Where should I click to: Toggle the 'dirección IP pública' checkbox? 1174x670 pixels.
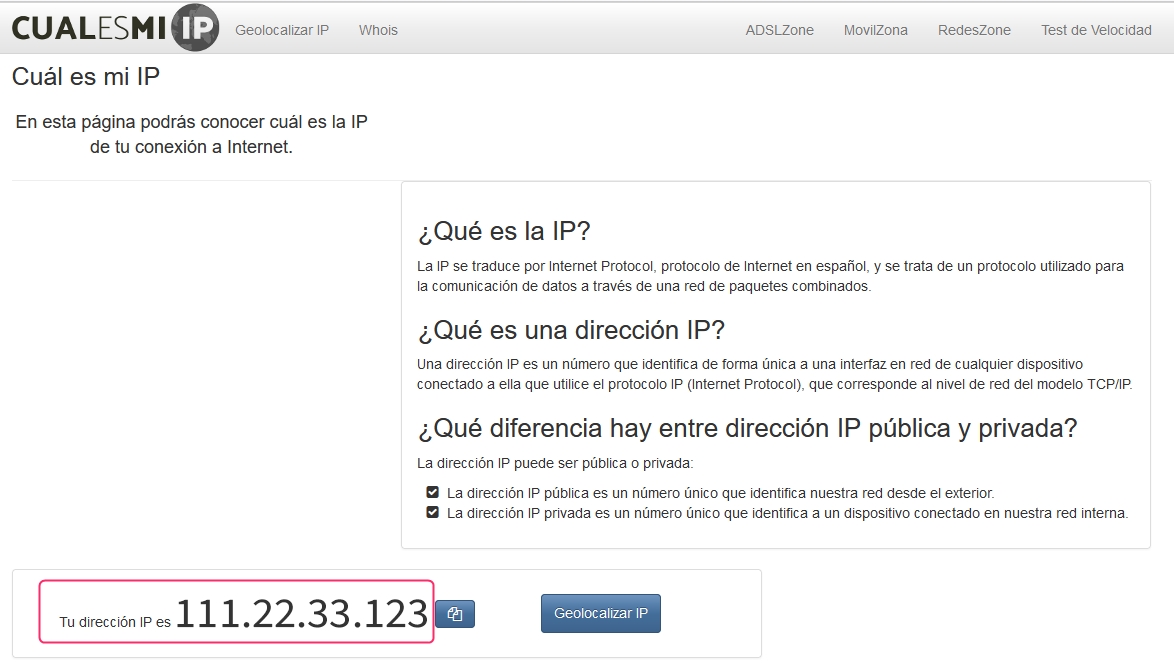432,492
